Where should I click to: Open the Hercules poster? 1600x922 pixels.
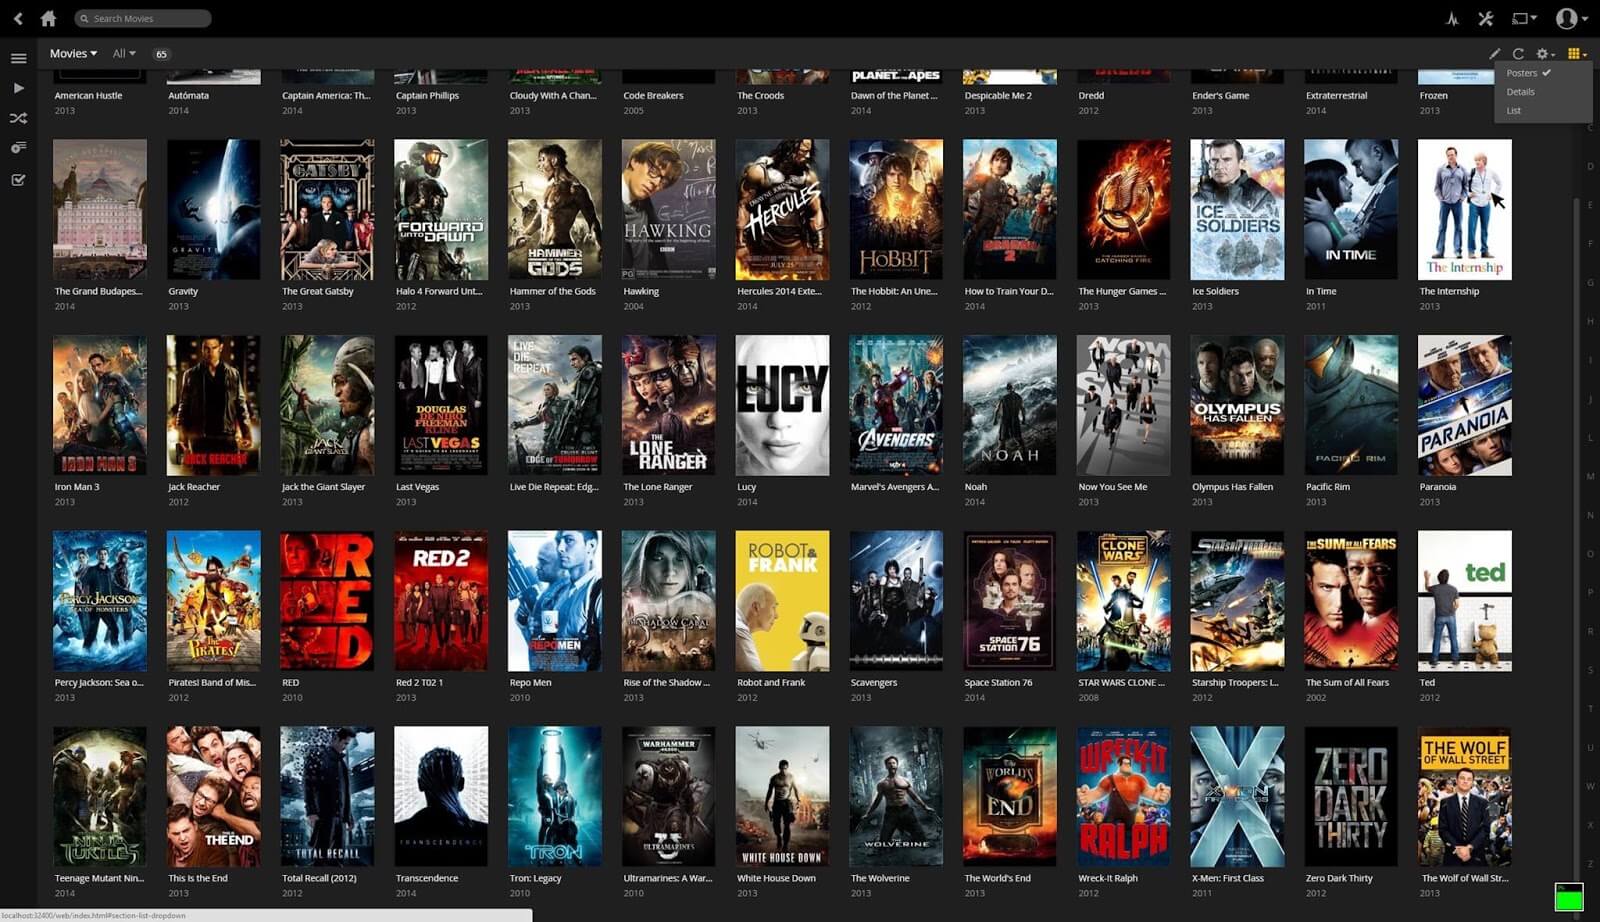tap(782, 209)
